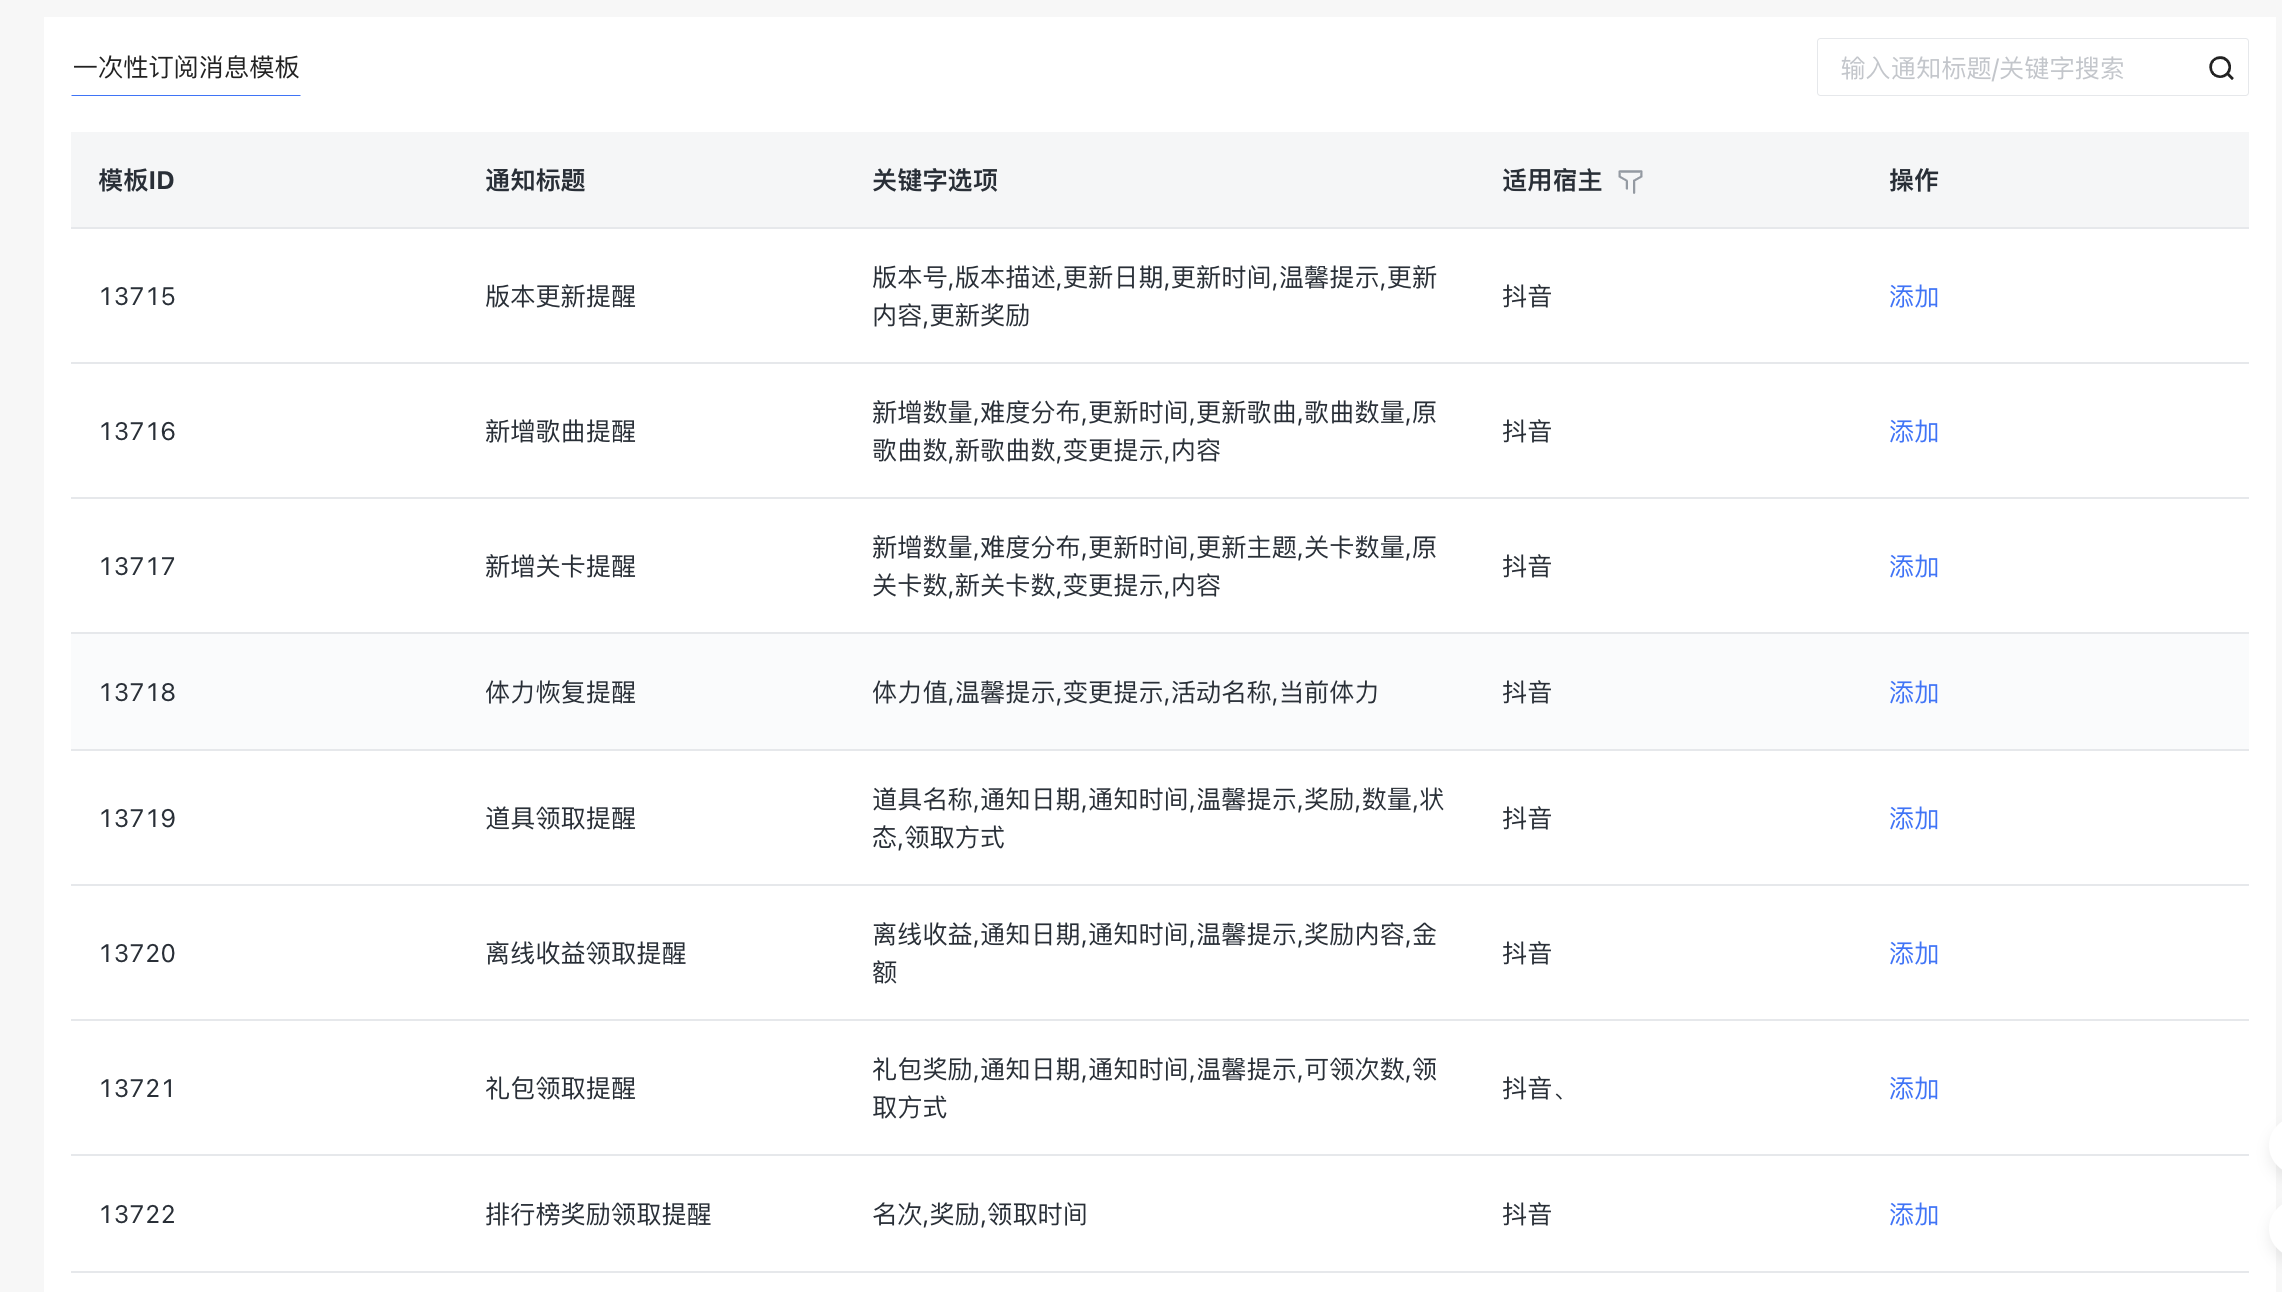Click 添加 for template 13721
2282x1292 pixels.
(1913, 1088)
